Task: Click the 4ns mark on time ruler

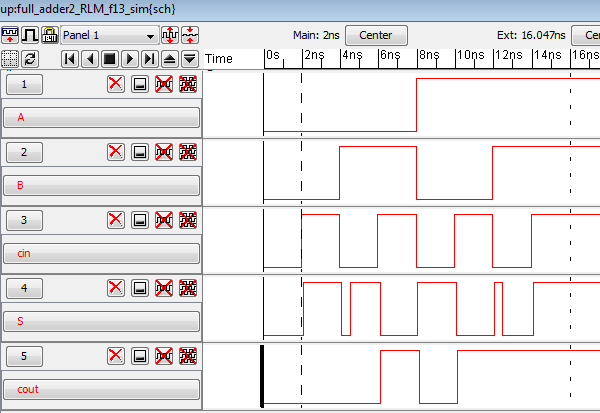Action: 352,55
